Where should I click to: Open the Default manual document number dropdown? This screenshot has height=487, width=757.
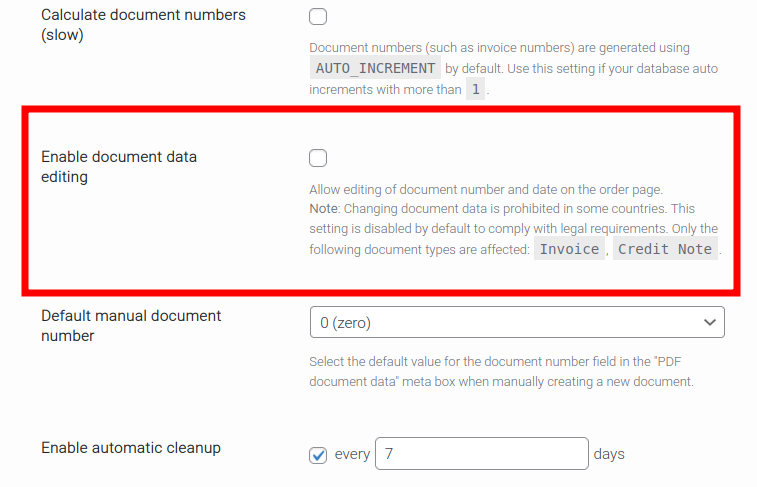[x=516, y=322]
